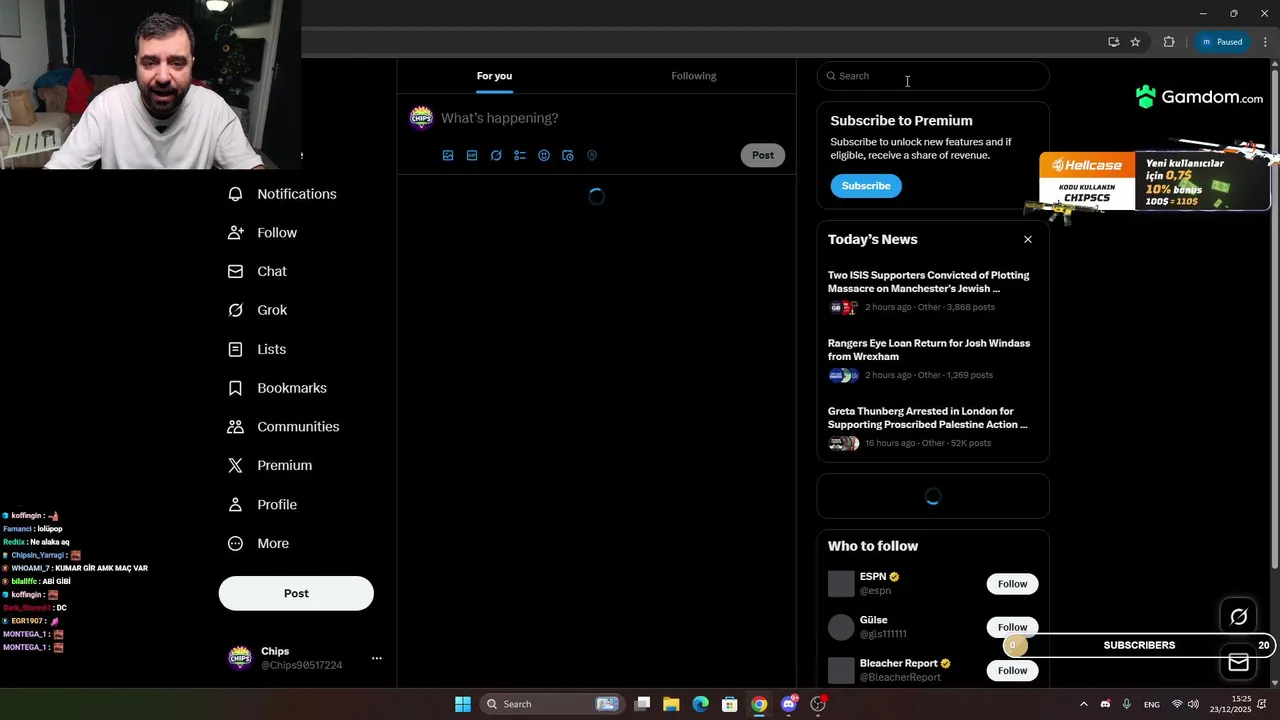
Task: Follow the ESPN account
Action: pyautogui.click(x=1012, y=584)
